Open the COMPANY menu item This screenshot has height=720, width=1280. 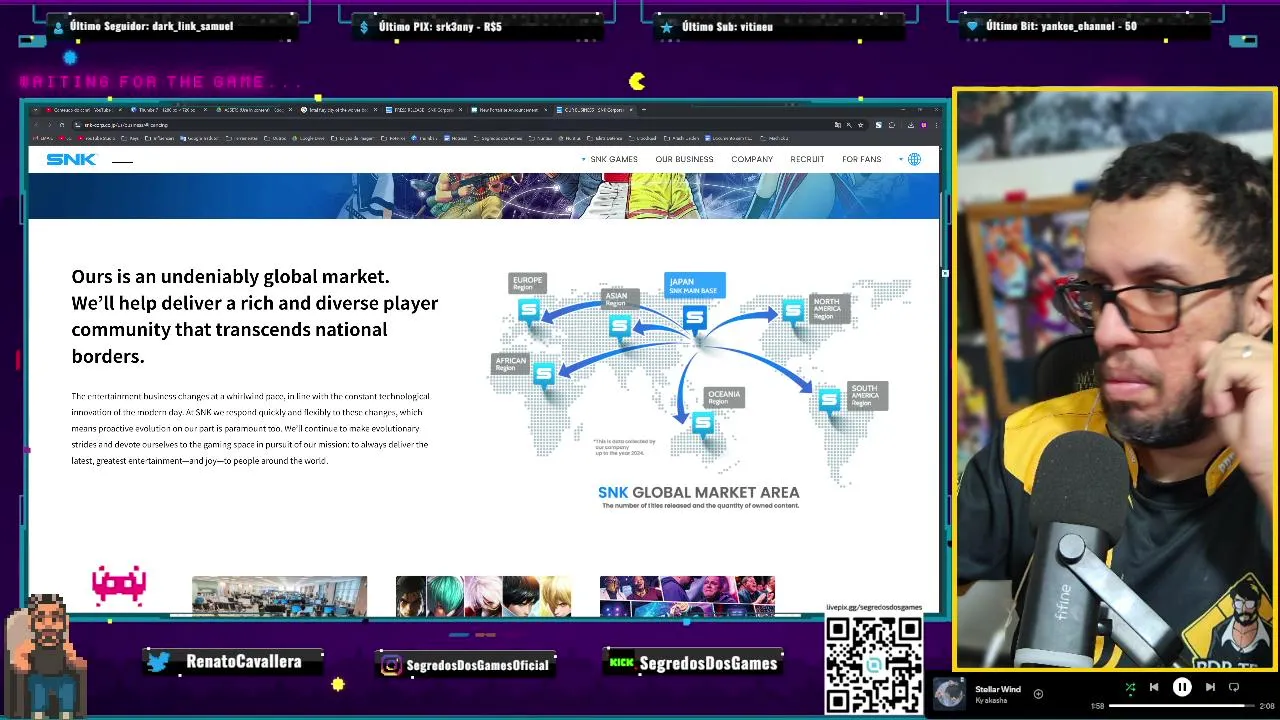point(752,159)
